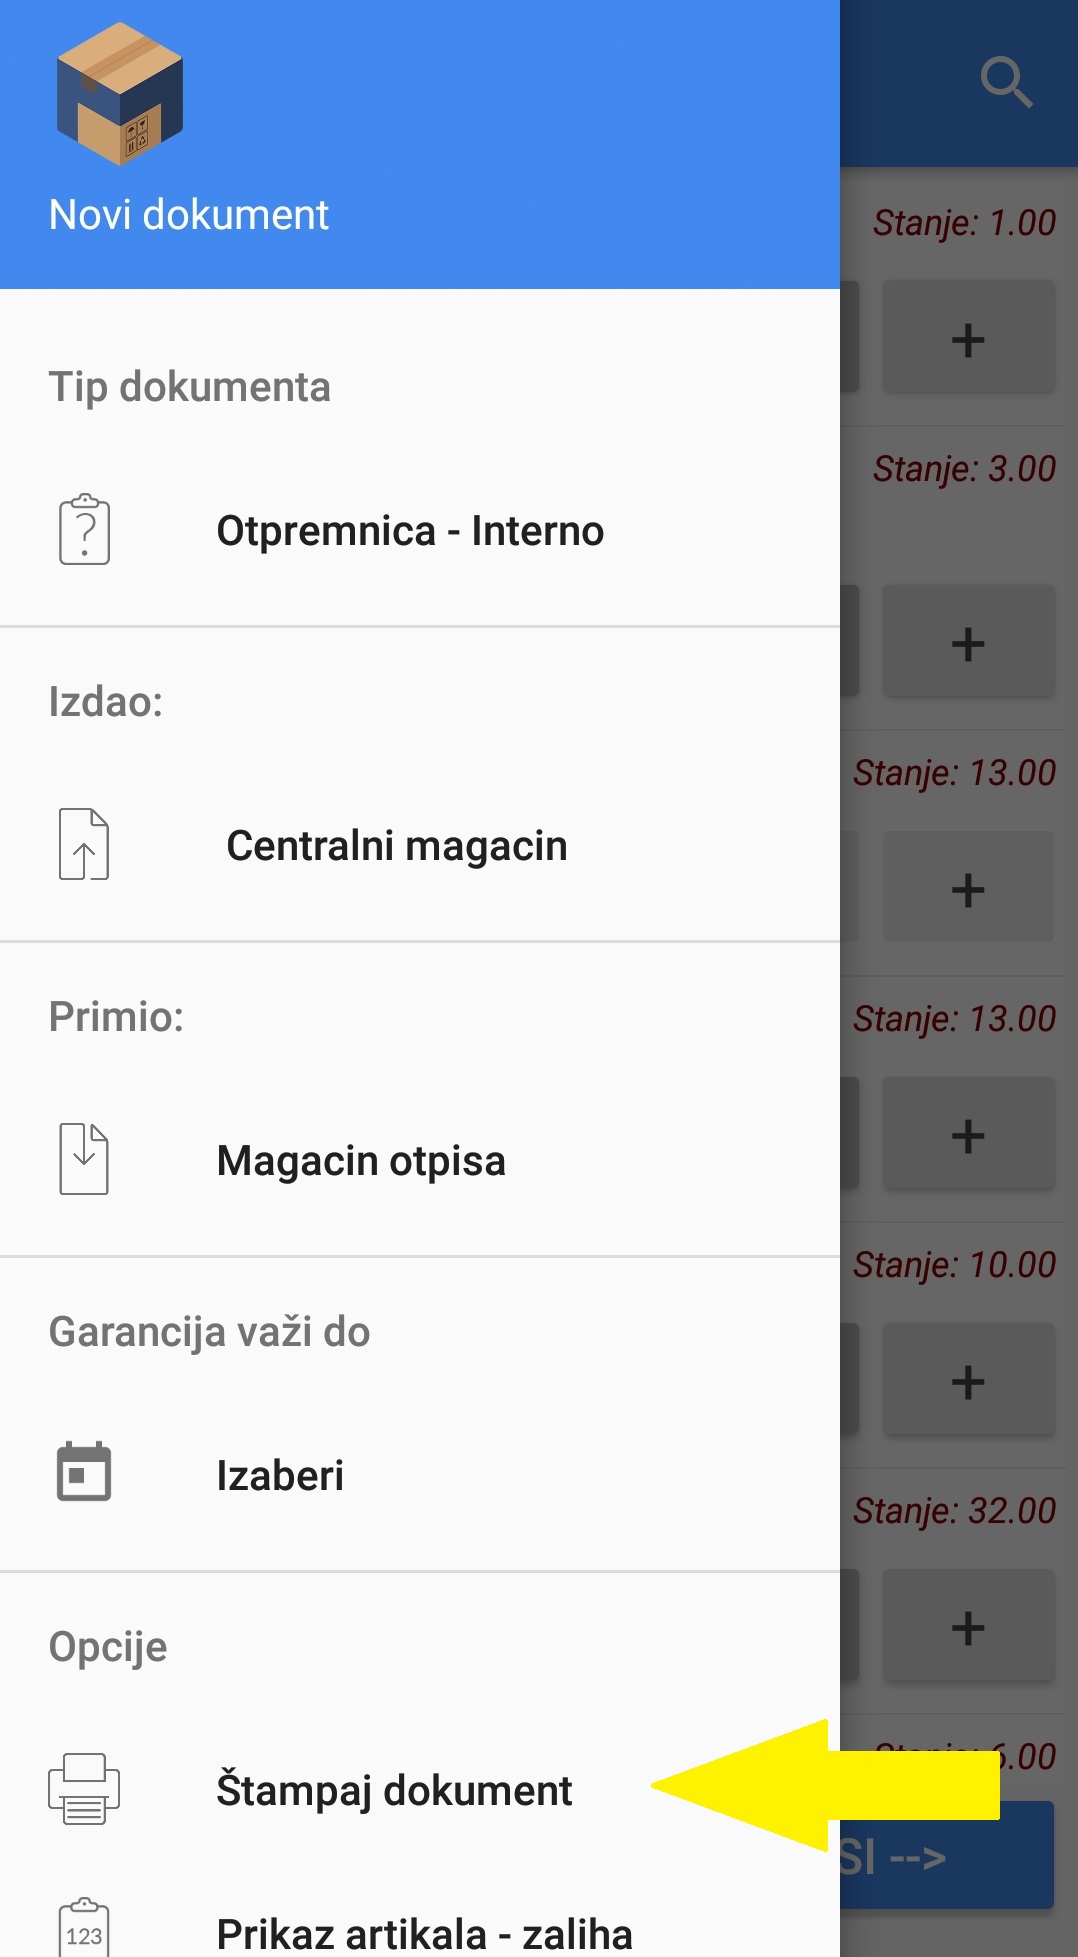Increase quantity for item with Stanje: 32.00
The image size is (1078, 1957).
(967, 1628)
